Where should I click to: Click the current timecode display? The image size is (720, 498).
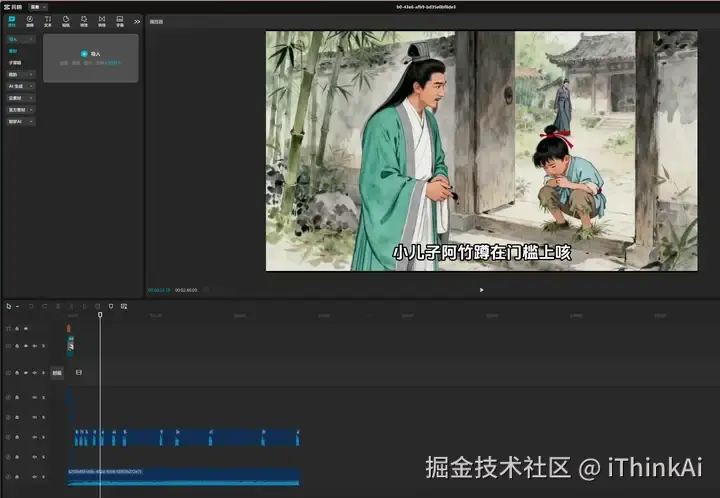159,290
